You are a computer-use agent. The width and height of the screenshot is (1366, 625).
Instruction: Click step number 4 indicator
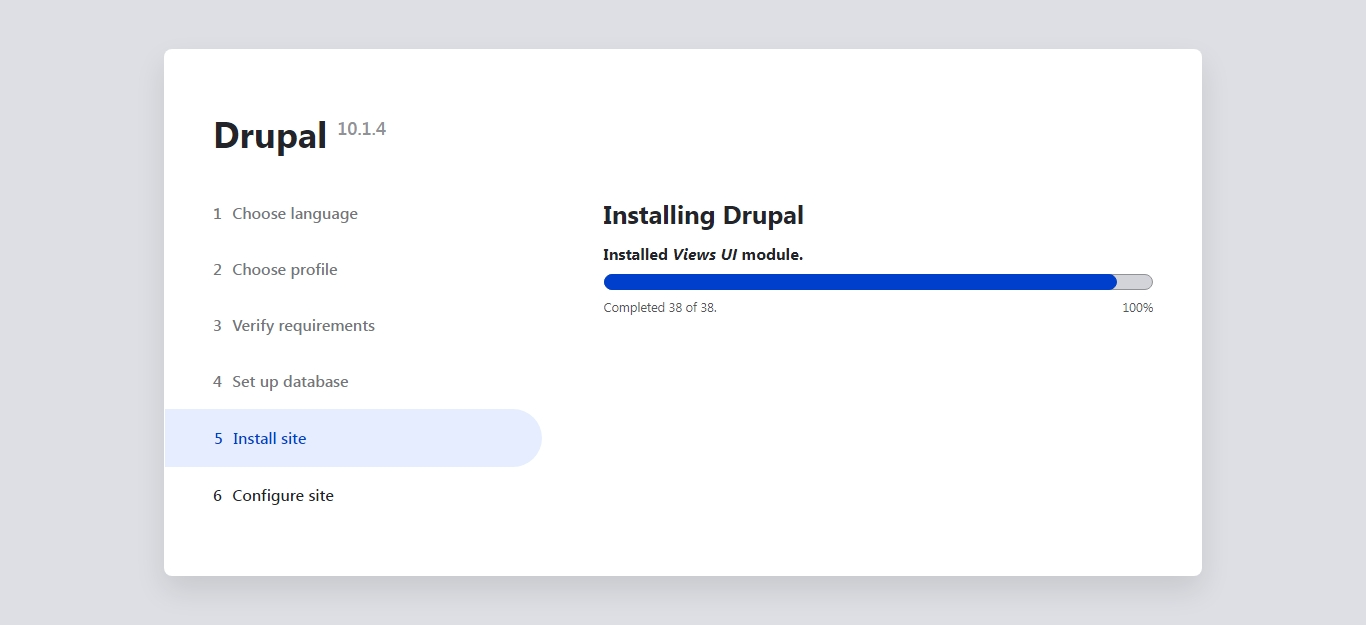click(x=216, y=381)
